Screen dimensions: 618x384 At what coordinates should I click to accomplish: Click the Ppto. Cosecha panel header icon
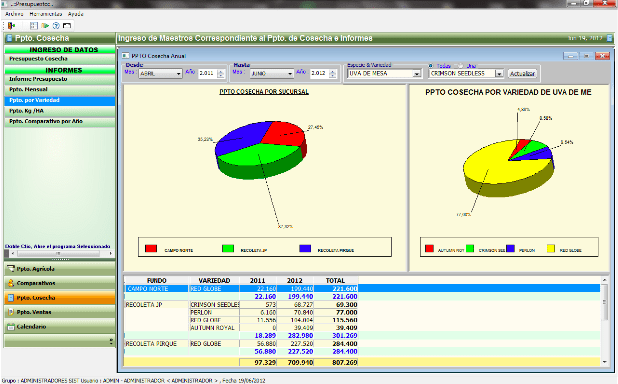tap(9, 38)
